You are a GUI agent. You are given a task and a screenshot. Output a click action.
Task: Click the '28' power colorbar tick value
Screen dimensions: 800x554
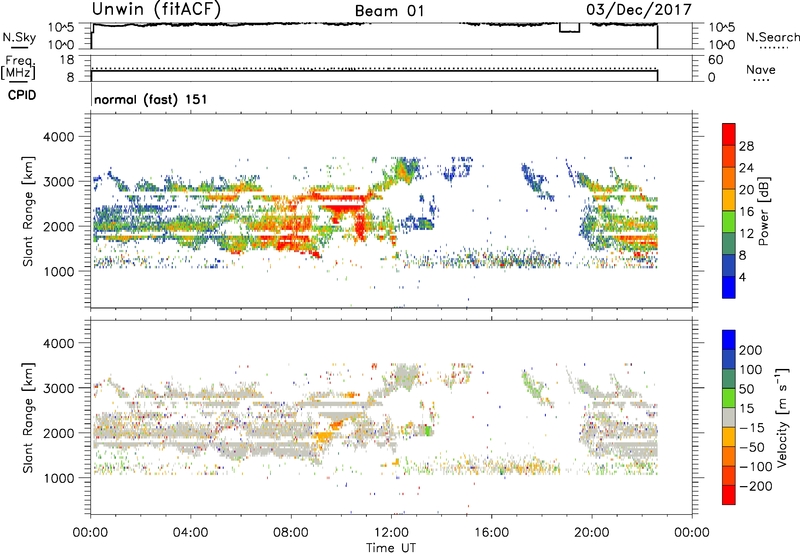[746, 146]
